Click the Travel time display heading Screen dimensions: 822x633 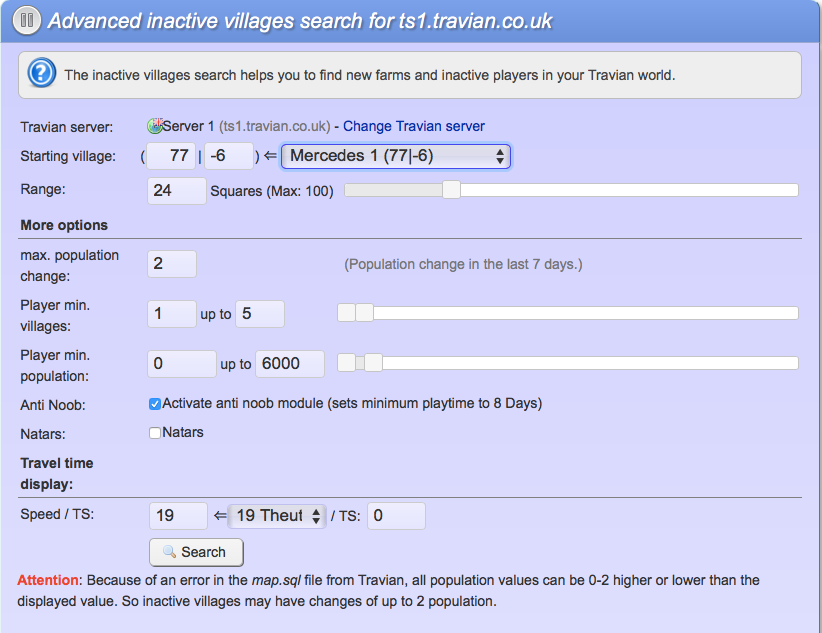tap(57, 474)
